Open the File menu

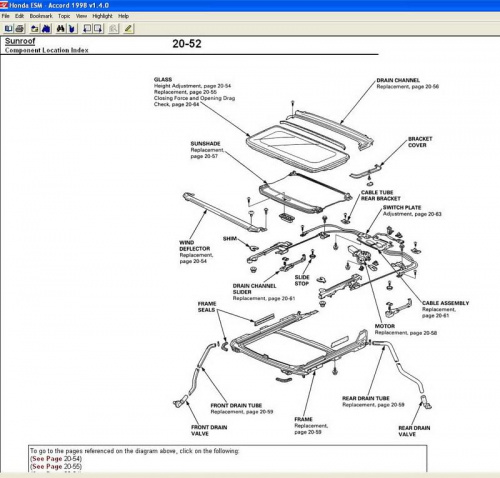(x=6, y=16)
